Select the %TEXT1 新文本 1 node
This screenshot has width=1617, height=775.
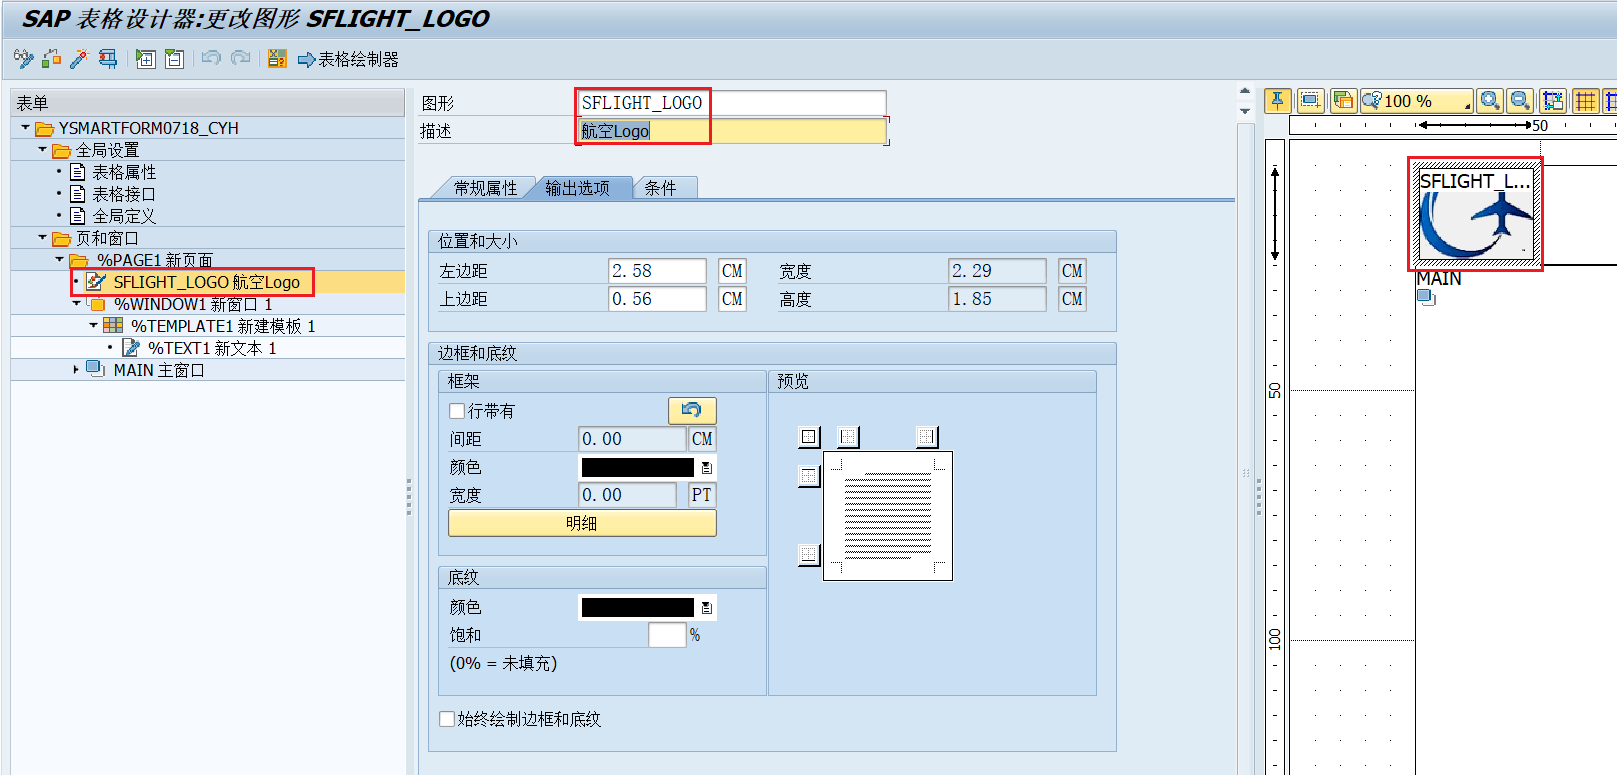coord(212,348)
